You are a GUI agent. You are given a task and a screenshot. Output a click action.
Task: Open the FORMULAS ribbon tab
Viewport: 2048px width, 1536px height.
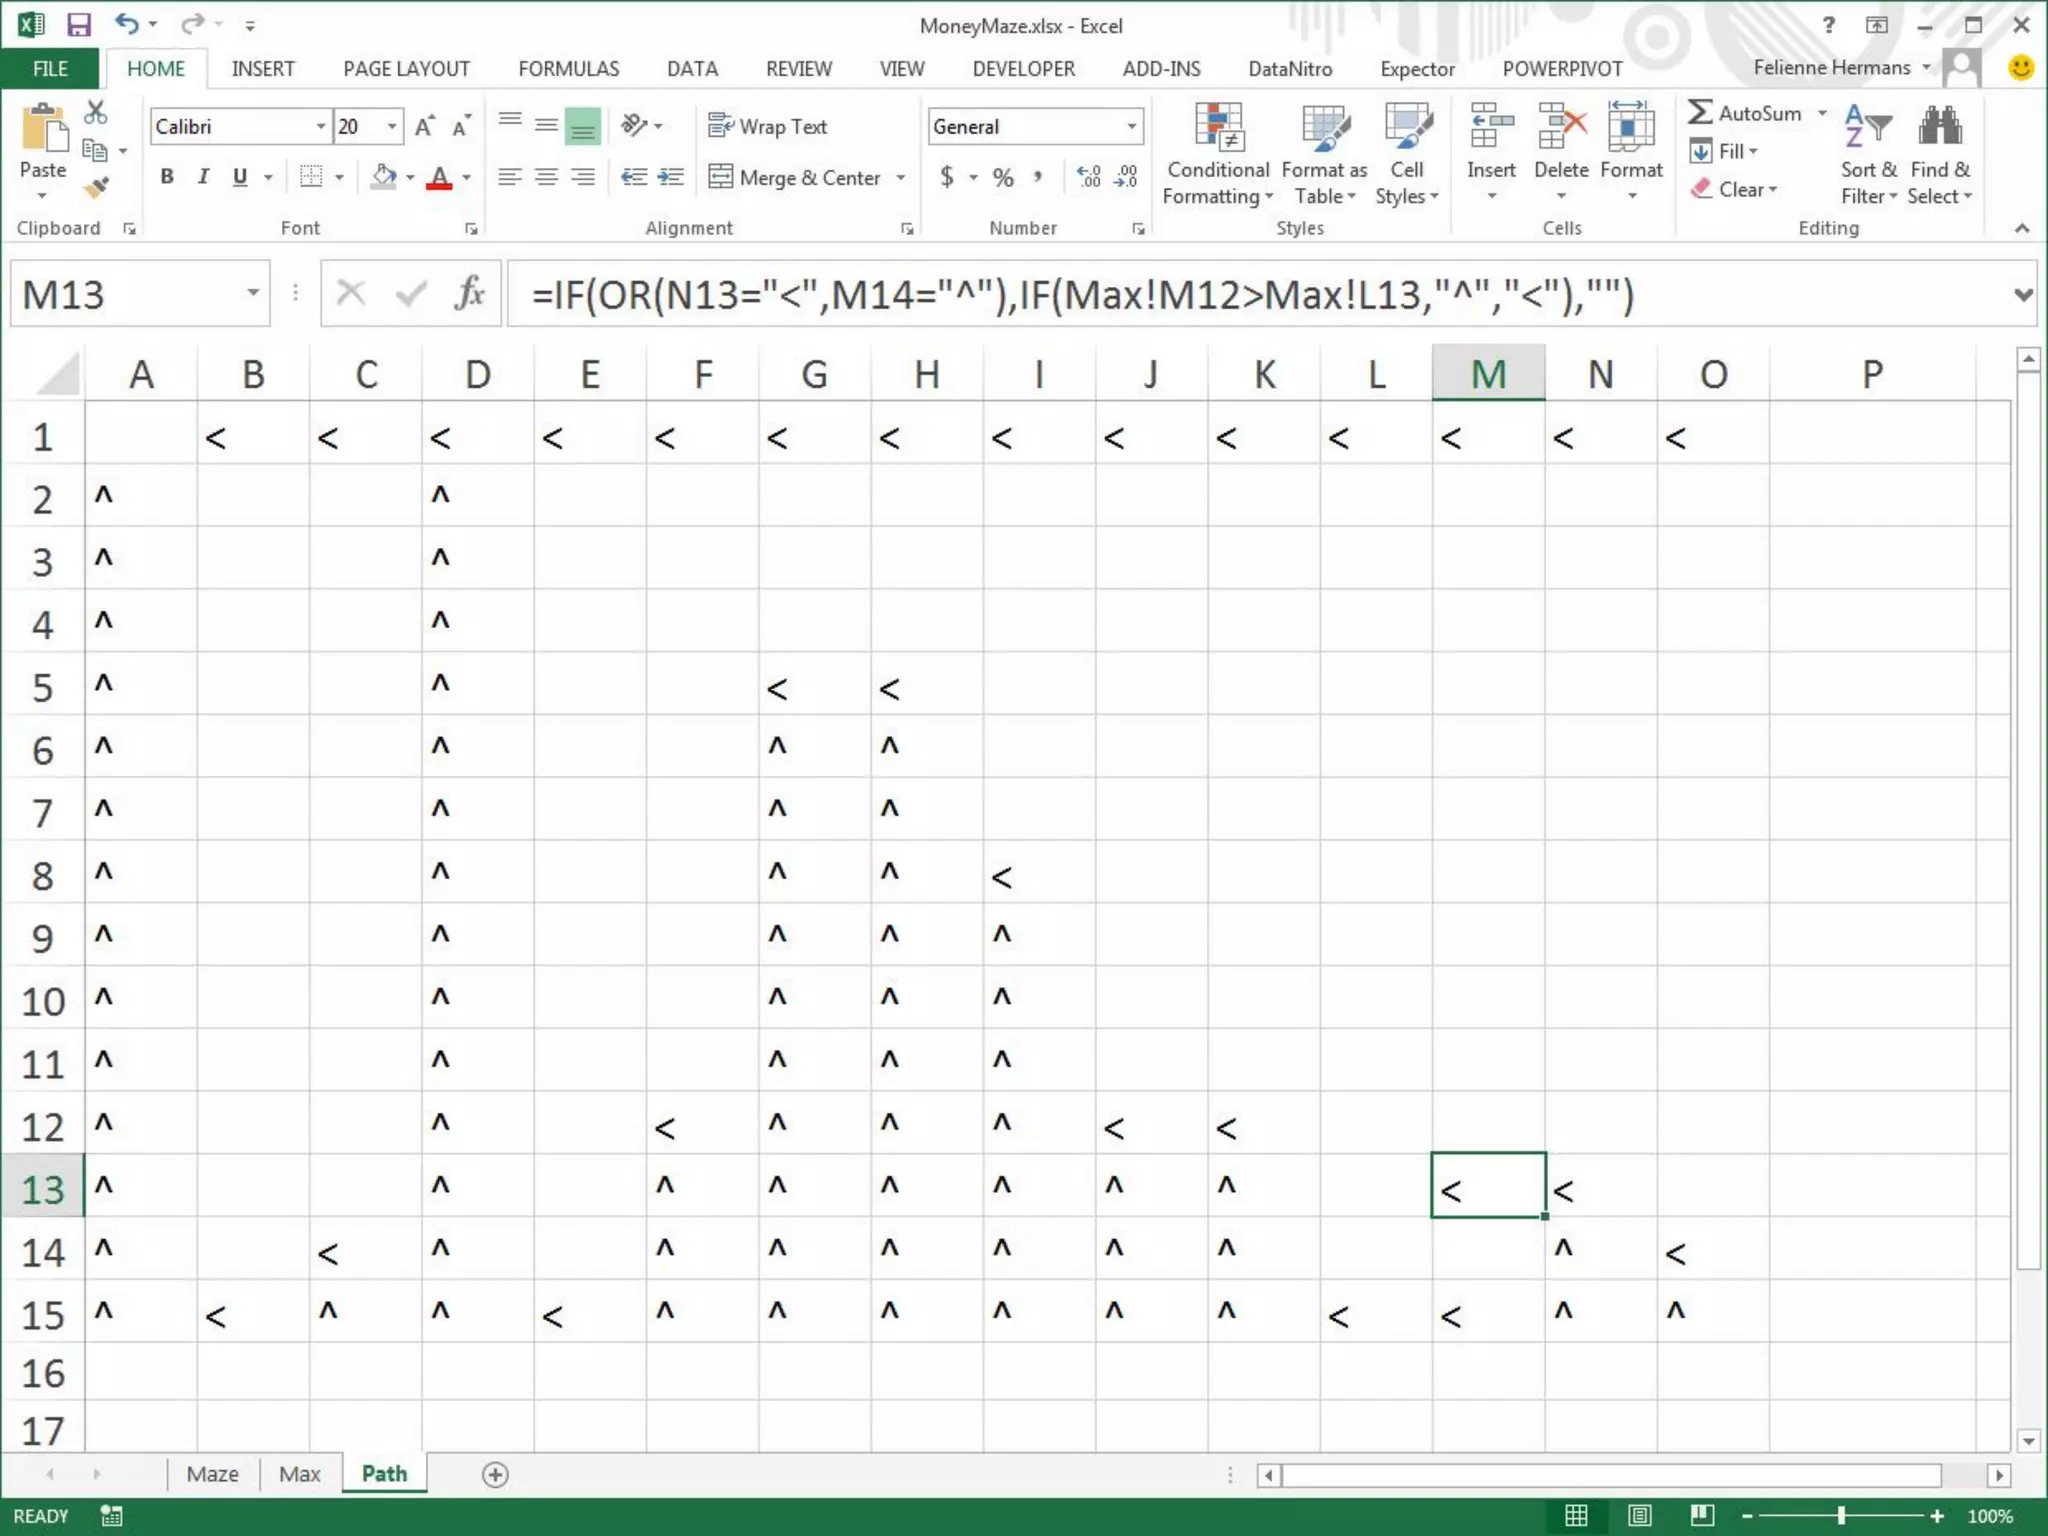(x=568, y=69)
